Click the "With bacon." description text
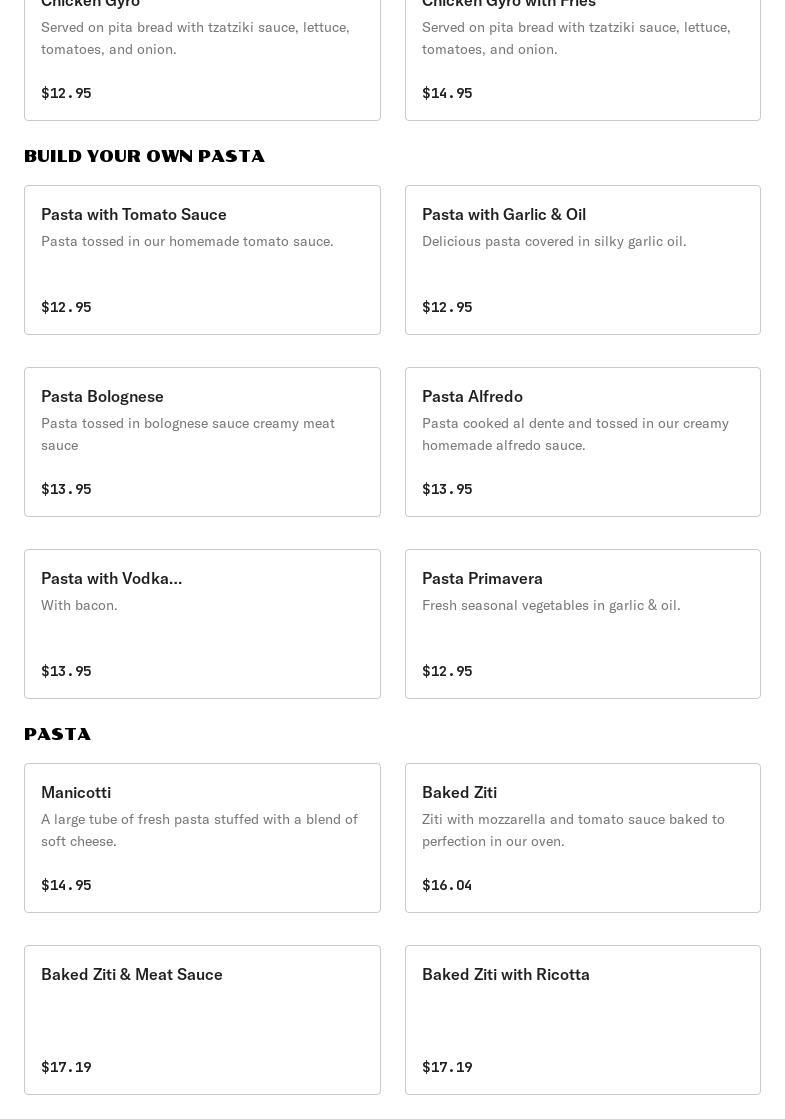Image resolution: width=785 pixels, height=1119 pixels. [79, 605]
